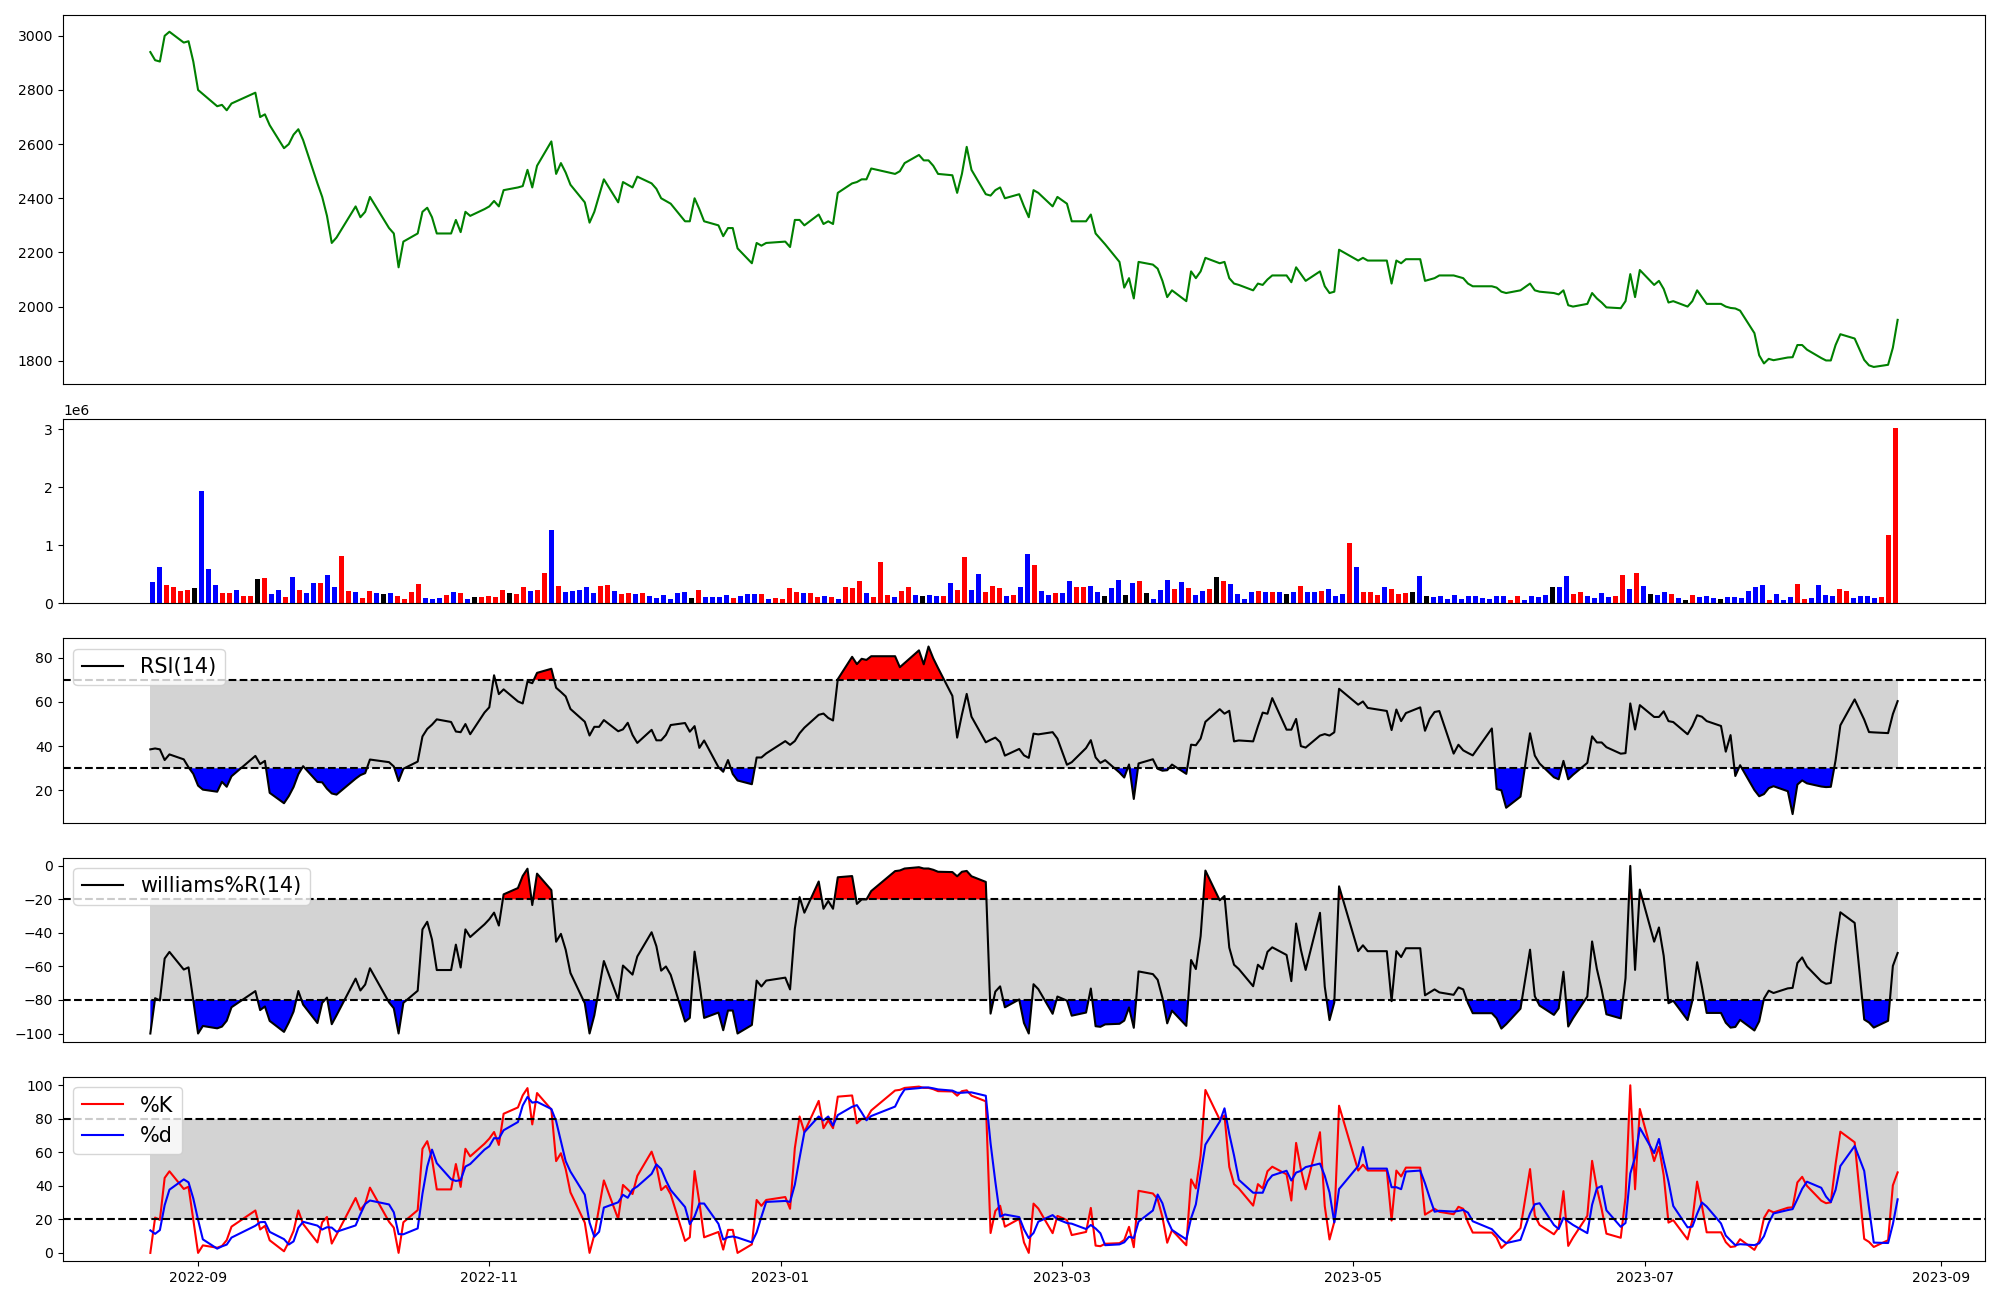The width and height of the screenshot is (2000, 1300).
Task: Click the 80 tick on the RSI axis
Action: coord(44,658)
